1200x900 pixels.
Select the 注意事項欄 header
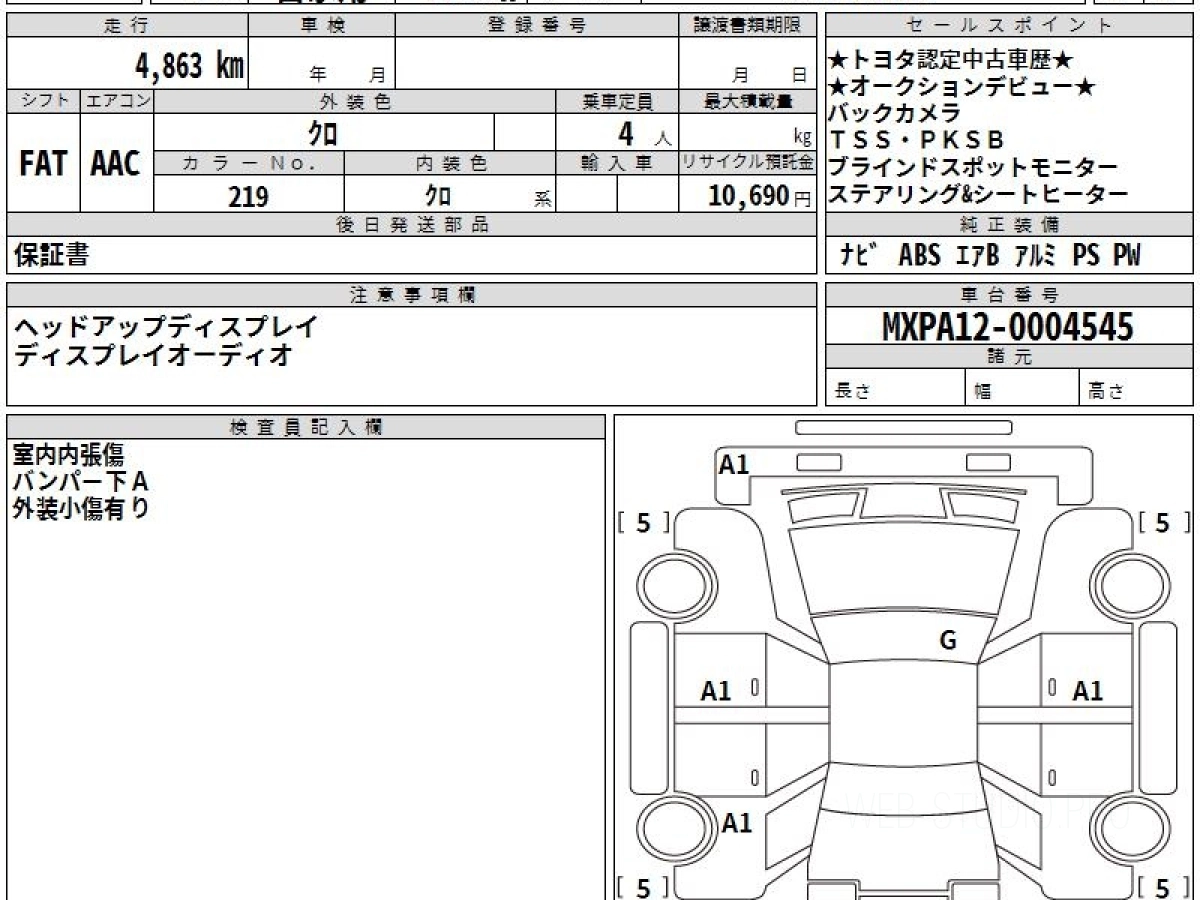coord(411,295)
